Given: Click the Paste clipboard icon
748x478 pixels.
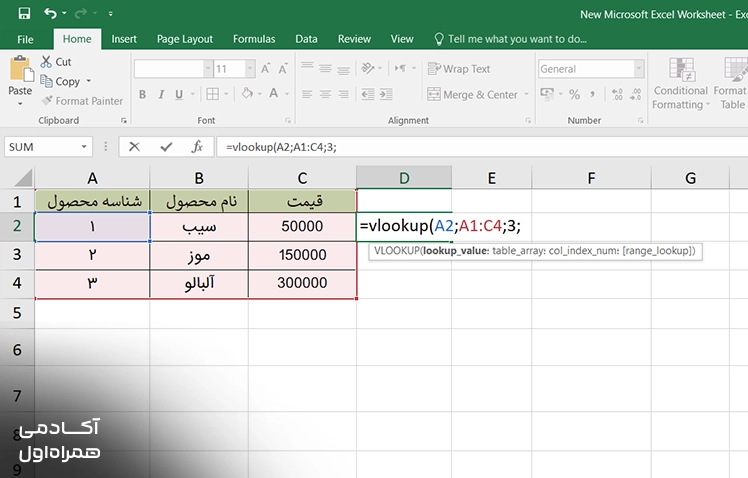Looking at the screenshot, I should 21,69.
